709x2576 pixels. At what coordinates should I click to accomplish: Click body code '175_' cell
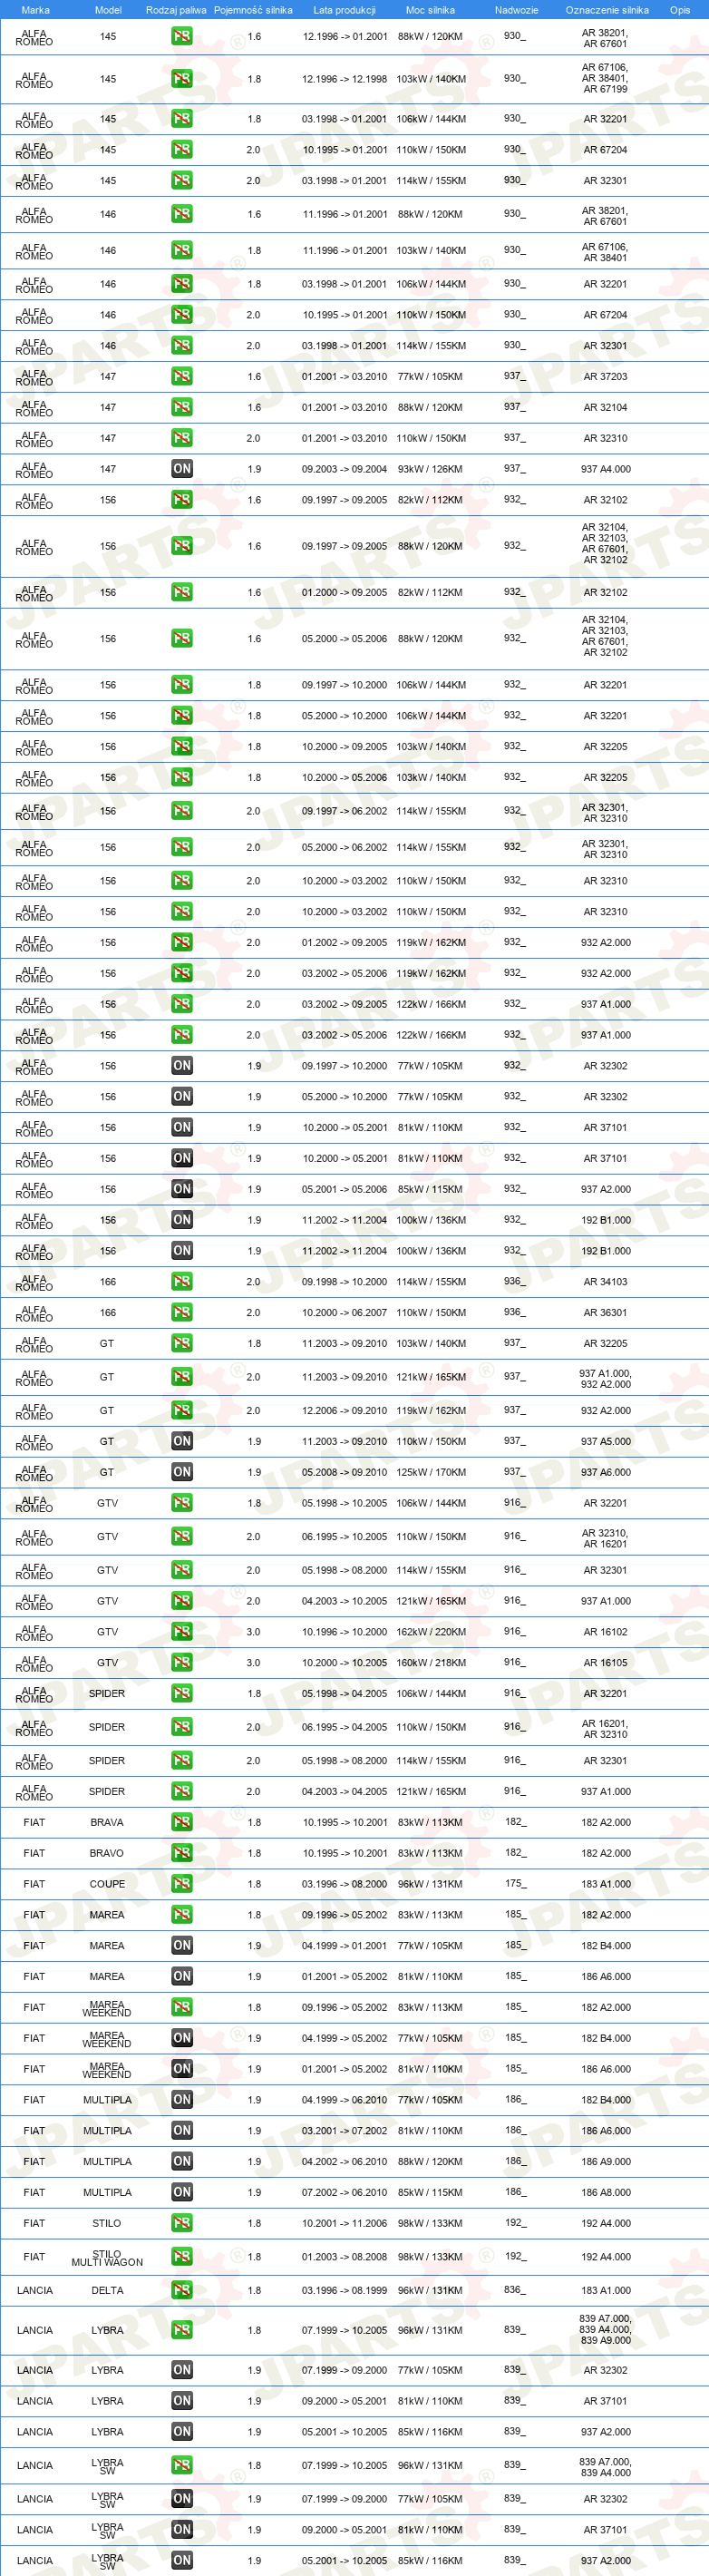click(515, 1884)
